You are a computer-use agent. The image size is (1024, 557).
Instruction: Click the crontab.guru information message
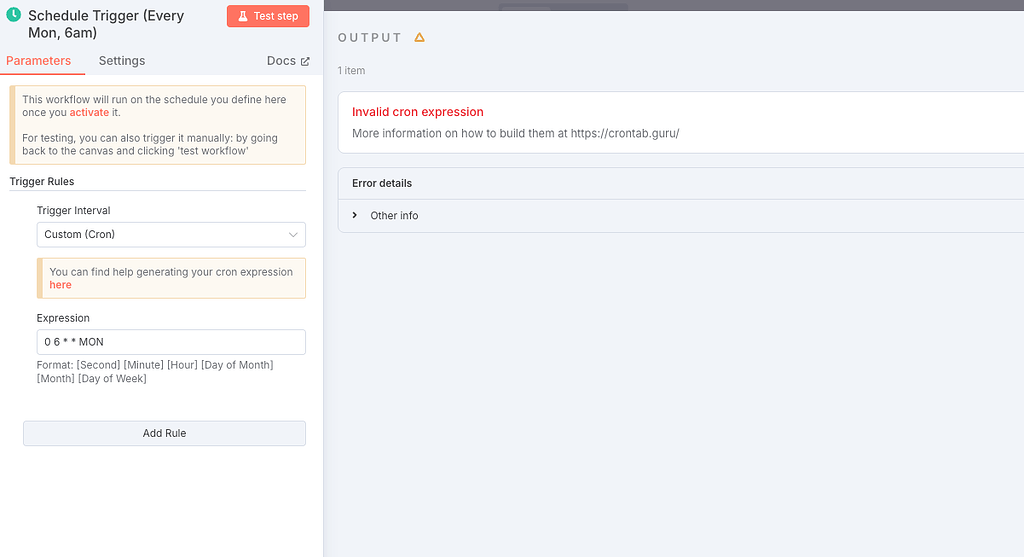(x=515, y=133)
